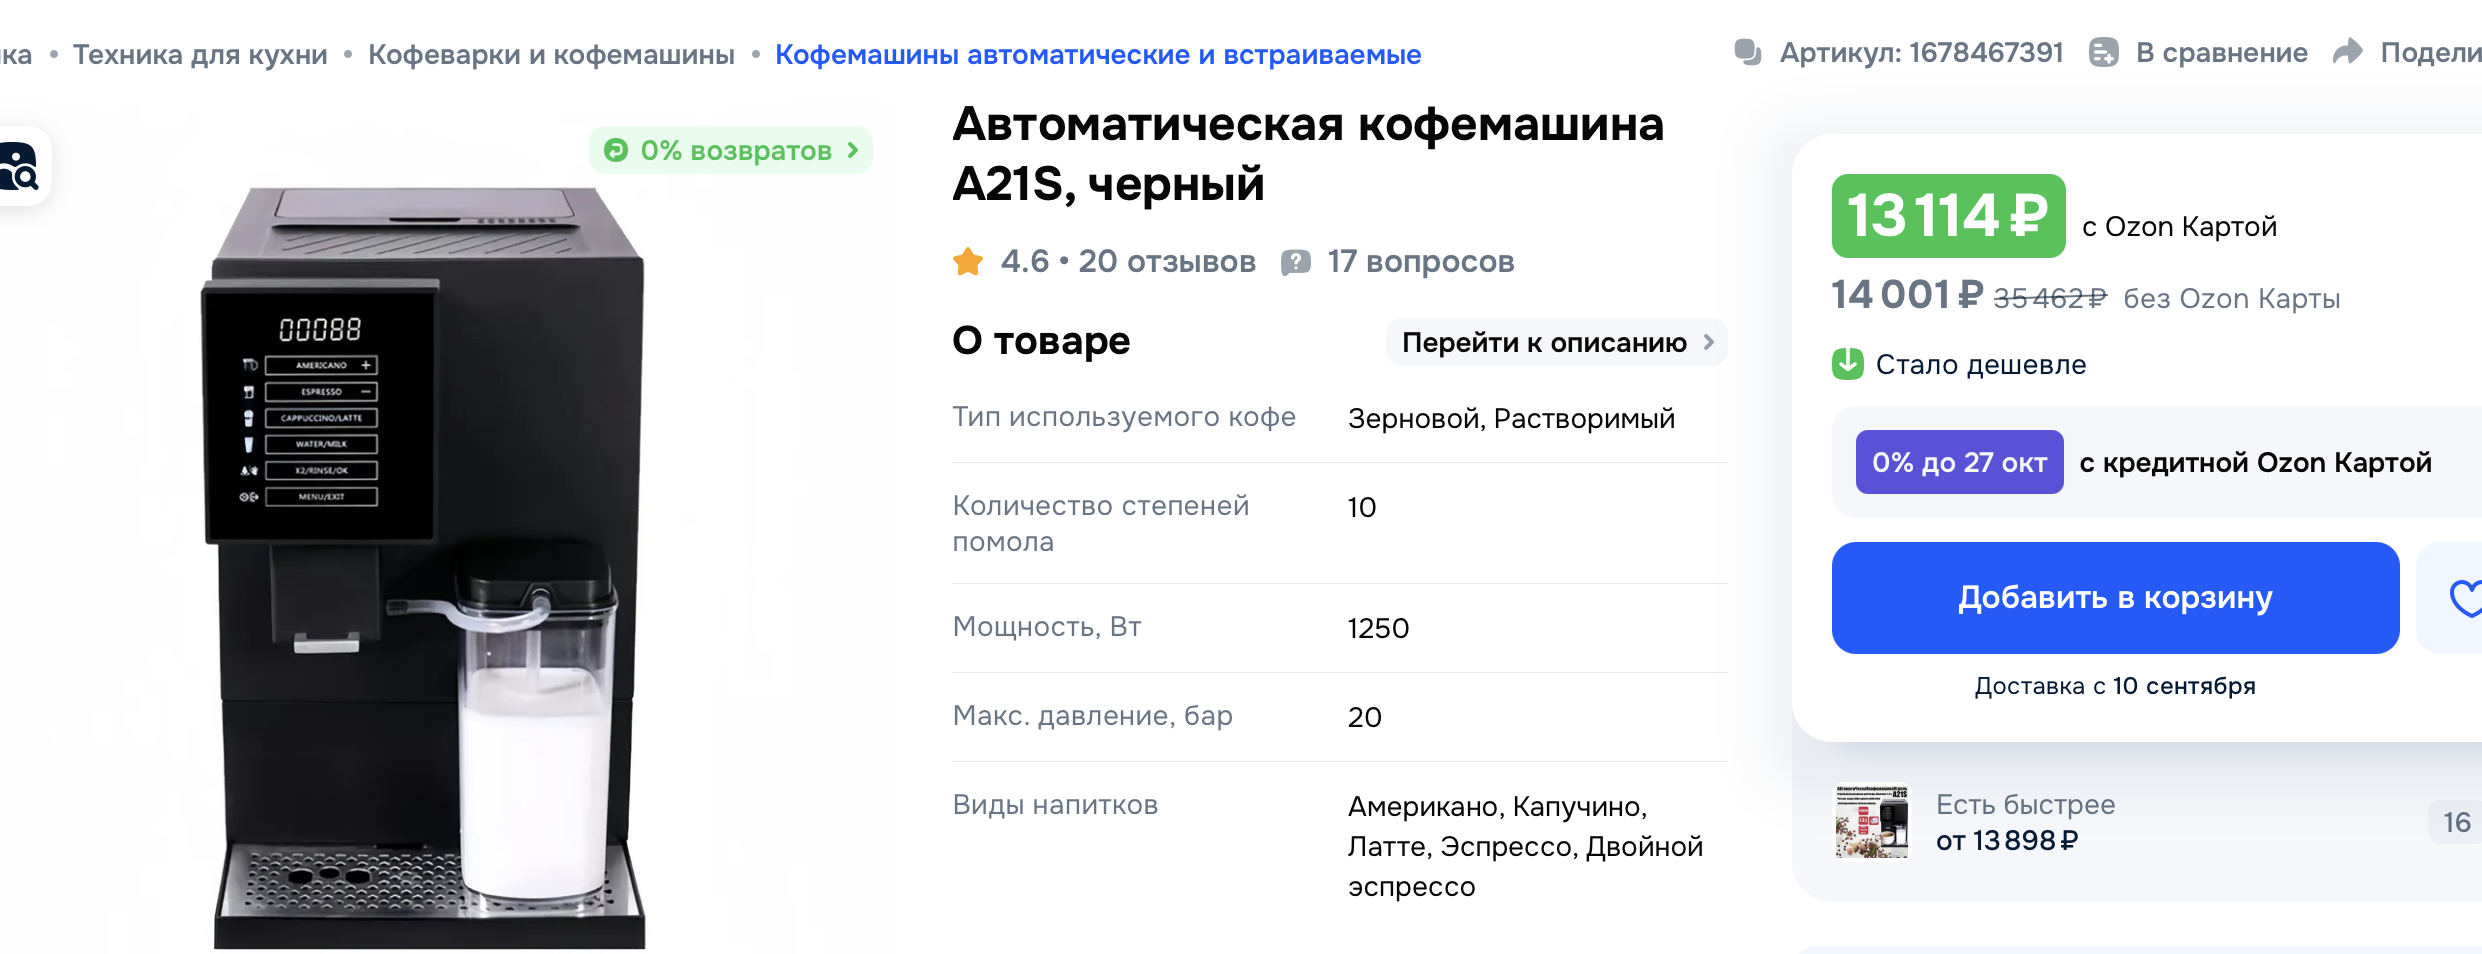Image resolution: width=2482 pixels, height=954 pixels.
Task: Click the green price drop arrow icon
Action: click(x=1848, y=364)
